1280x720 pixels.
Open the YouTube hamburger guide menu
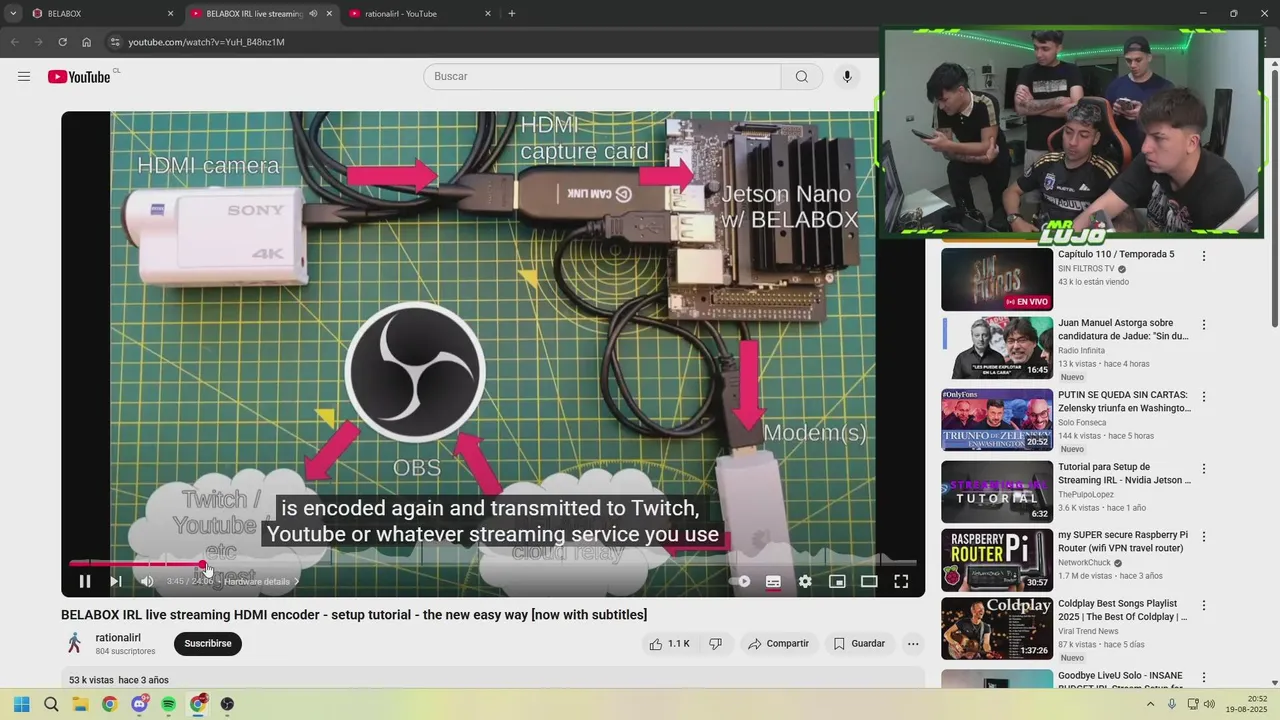coord(24,77)
